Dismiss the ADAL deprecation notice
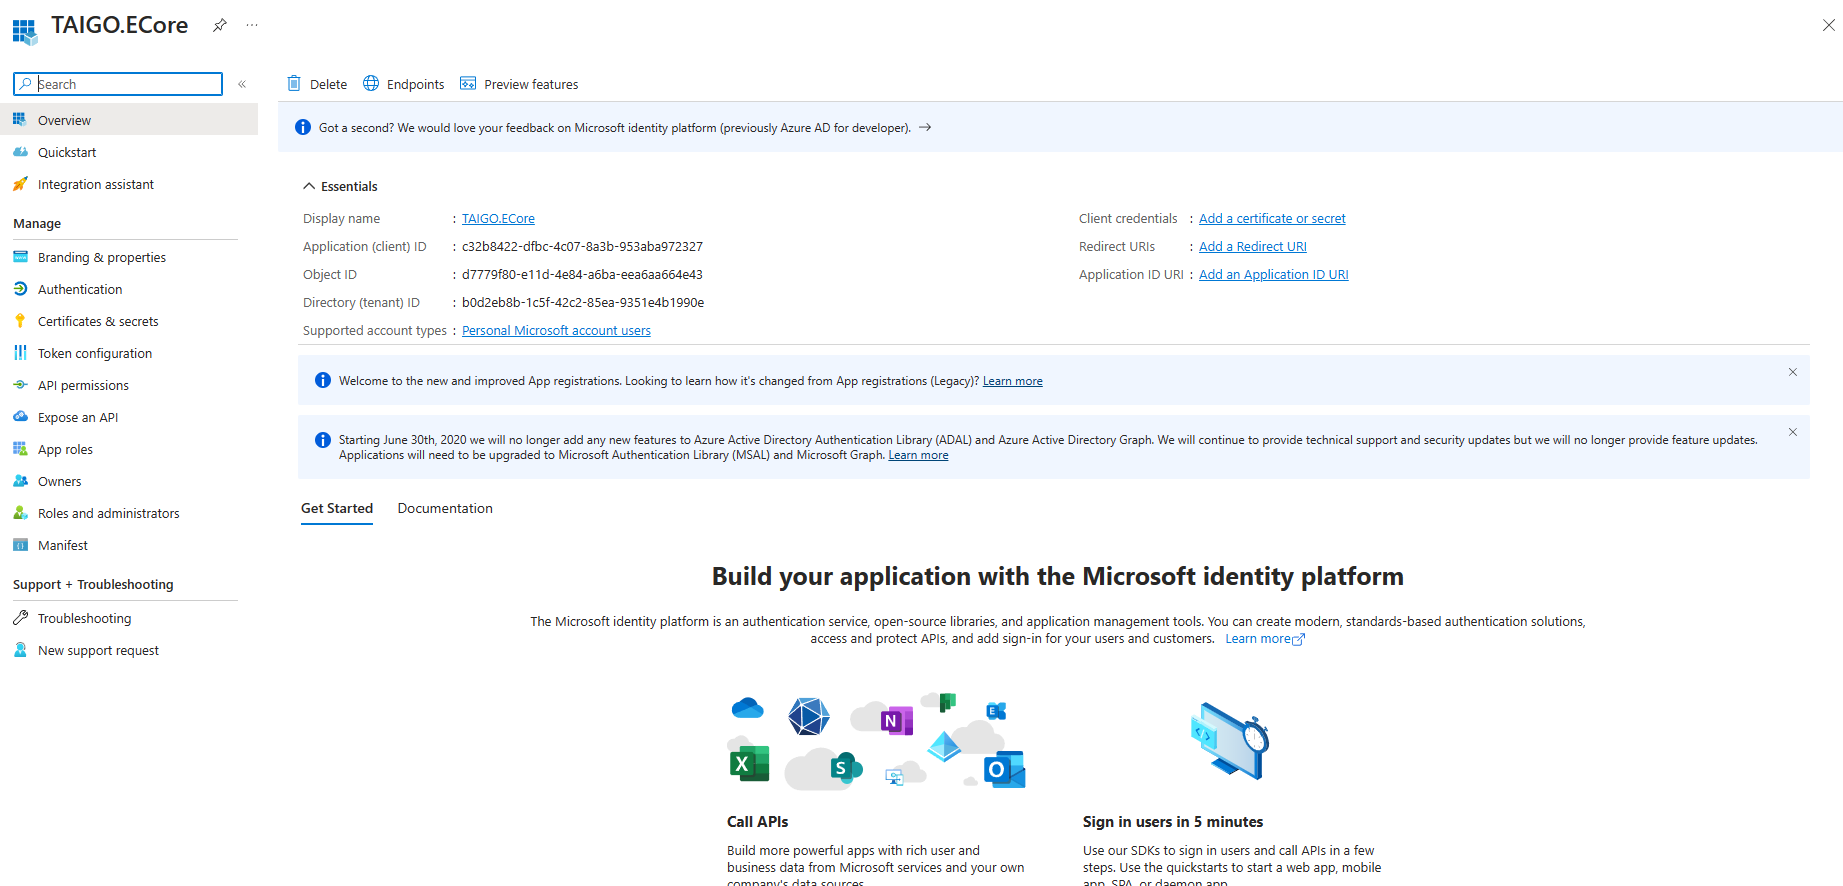The width and height of the screenshot is (1843, 886). click(1793, 432)
